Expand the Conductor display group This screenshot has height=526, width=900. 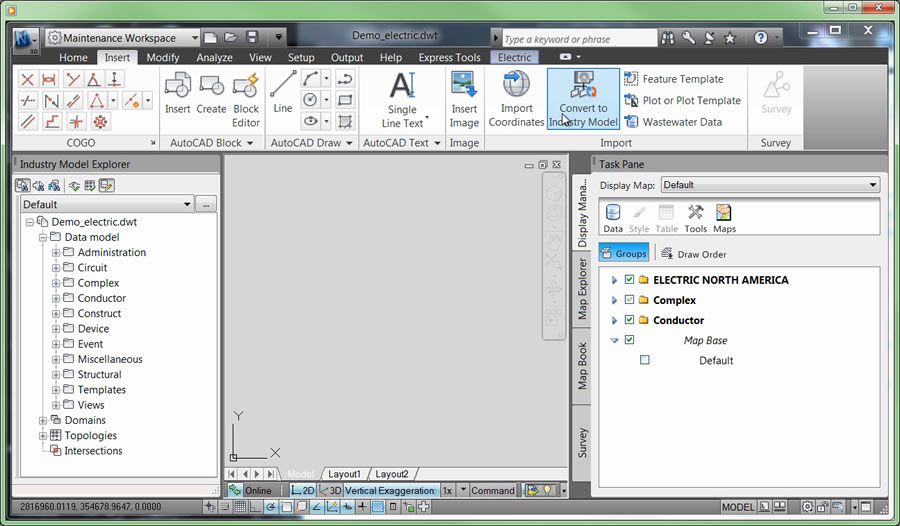[614, 320]
